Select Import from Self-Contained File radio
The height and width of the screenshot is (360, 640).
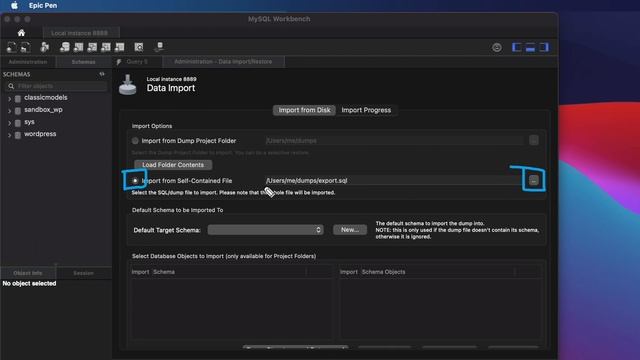[135, 181]
